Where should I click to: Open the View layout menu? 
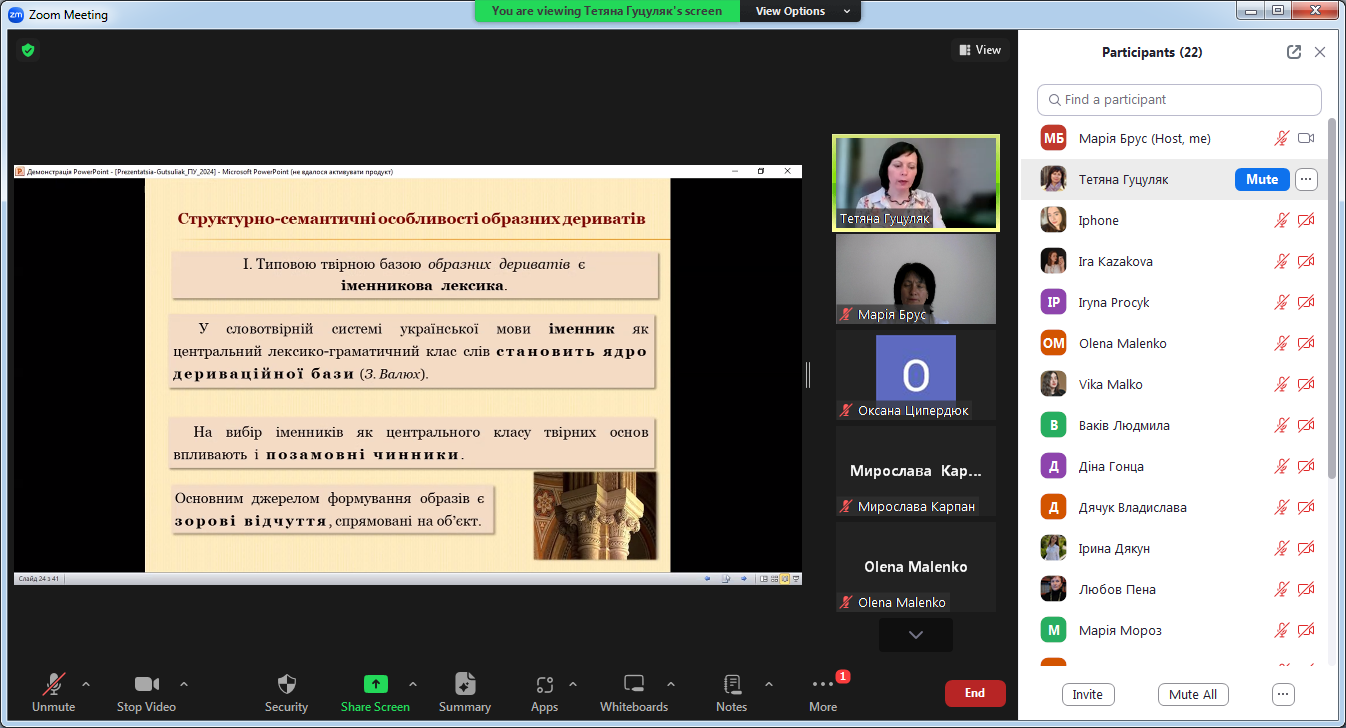(980, 50)
